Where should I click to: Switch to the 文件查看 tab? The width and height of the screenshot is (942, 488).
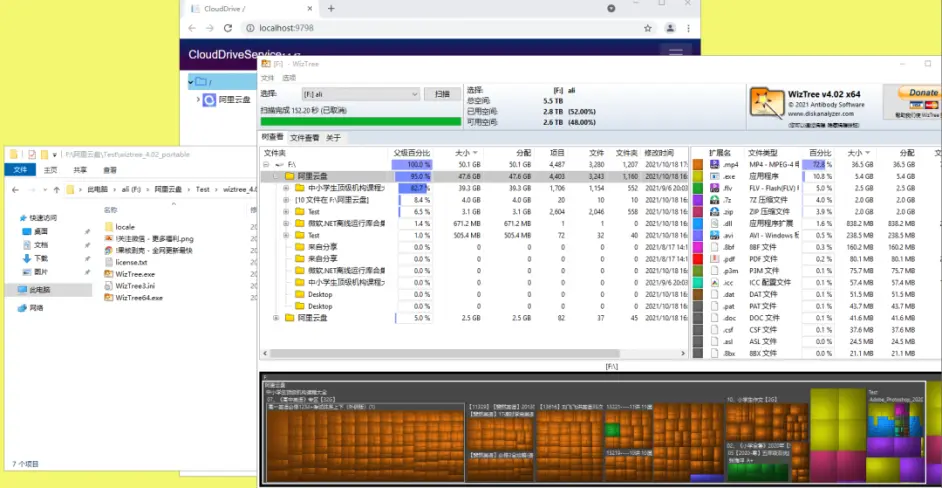(x=305, y=138)
